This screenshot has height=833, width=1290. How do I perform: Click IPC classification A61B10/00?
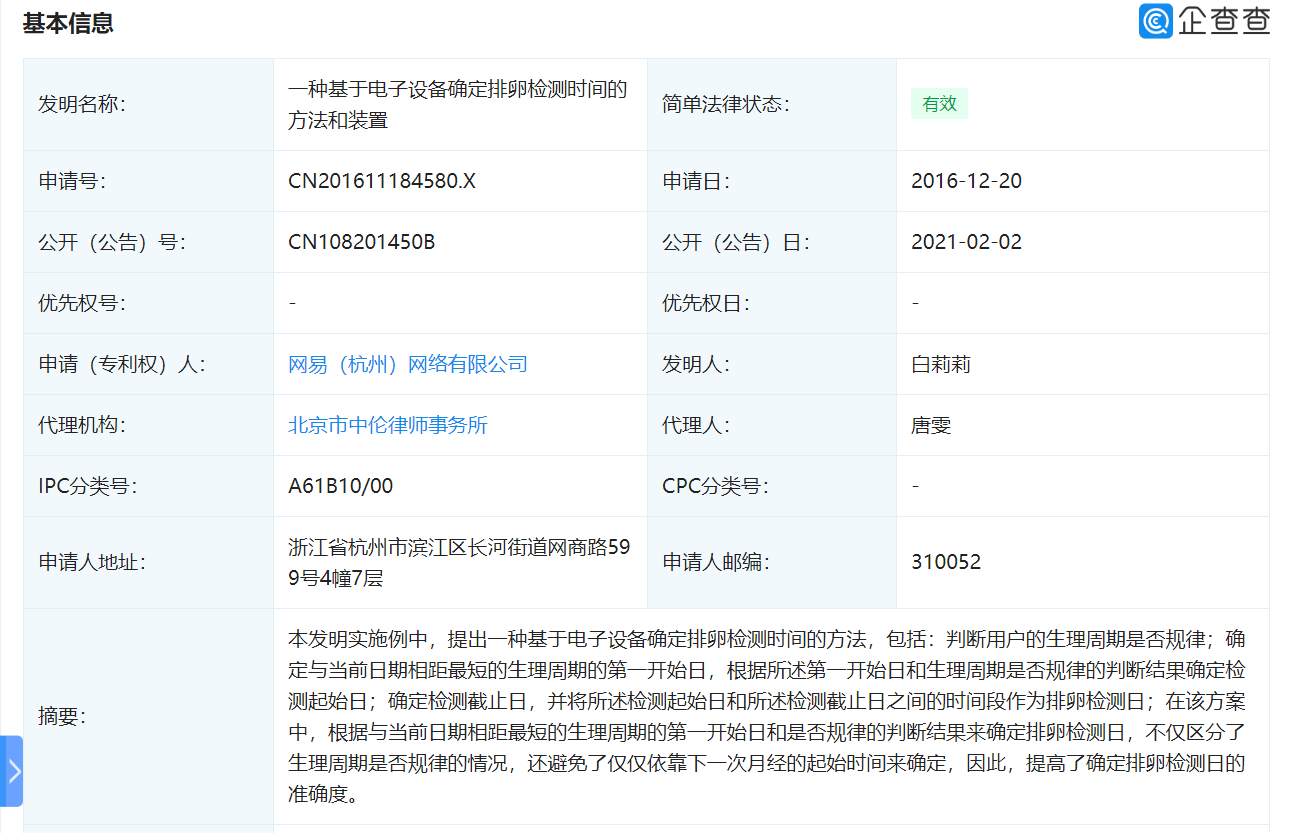(341, 486)
